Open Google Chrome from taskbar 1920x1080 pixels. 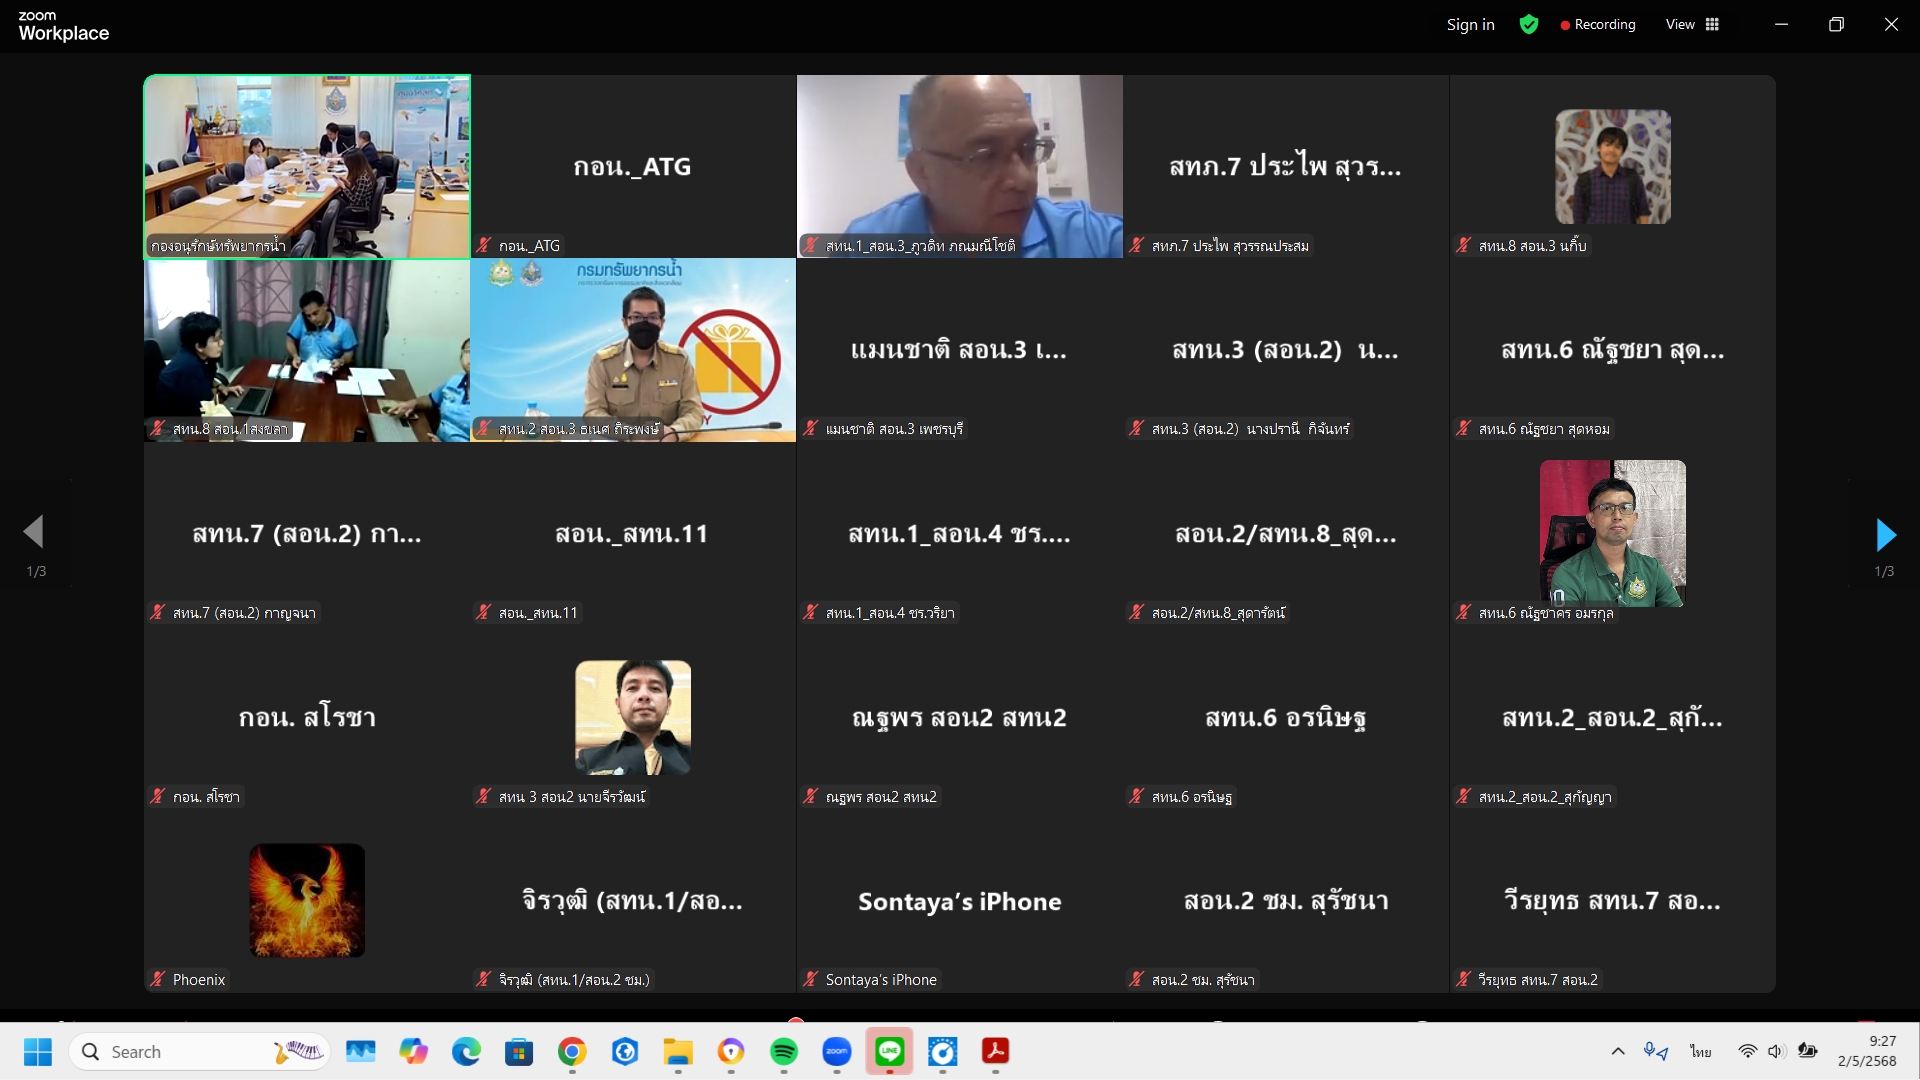tap(572, 1052)
